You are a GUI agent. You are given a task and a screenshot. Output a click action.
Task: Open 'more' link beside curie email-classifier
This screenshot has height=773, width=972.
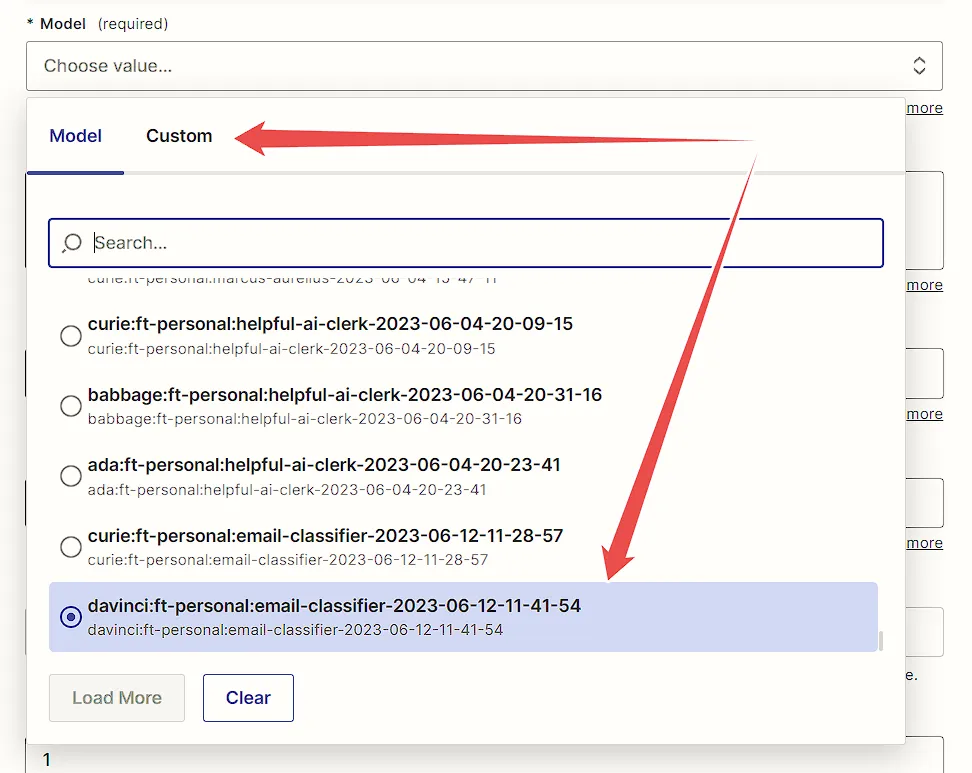924,543
